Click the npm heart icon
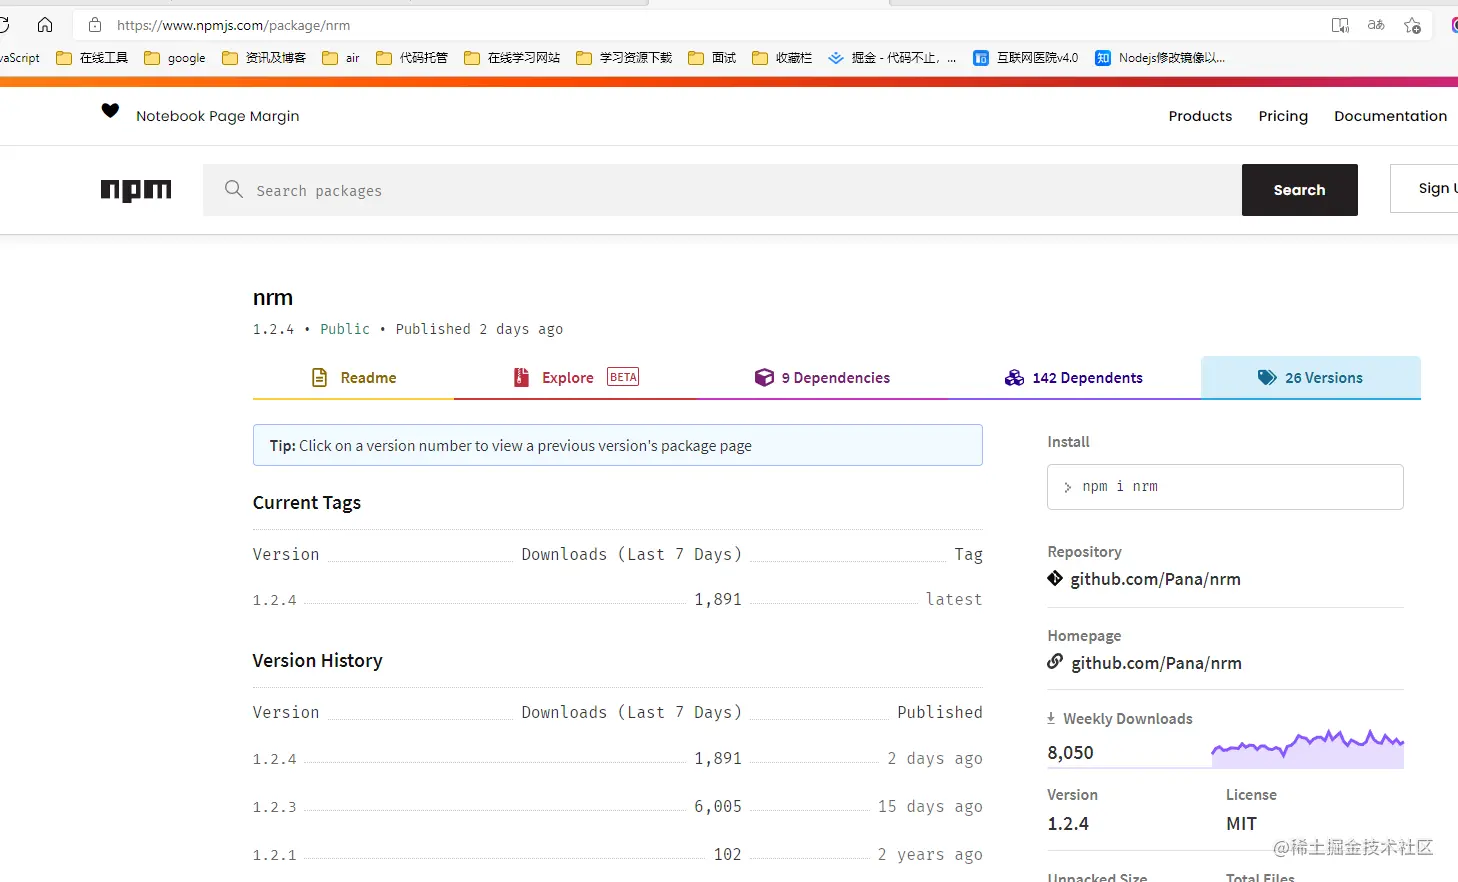The height and width of the screenshot is (882, 1458). pyautogui.click(x=110, y=111)
